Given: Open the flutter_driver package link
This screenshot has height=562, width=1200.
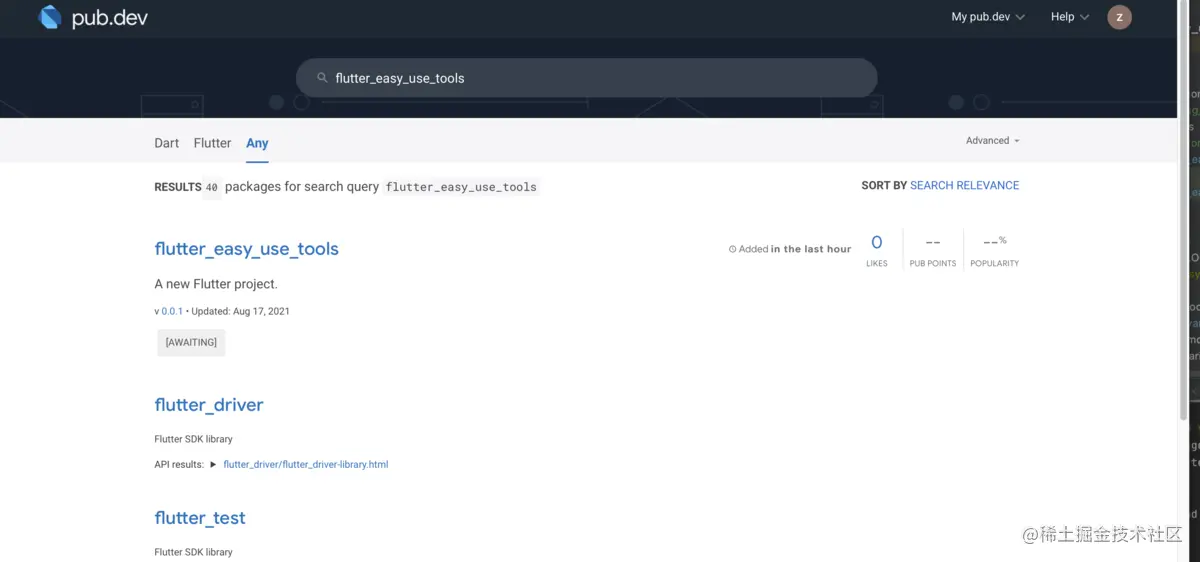Looking at the screenshot, I should 209,405.
